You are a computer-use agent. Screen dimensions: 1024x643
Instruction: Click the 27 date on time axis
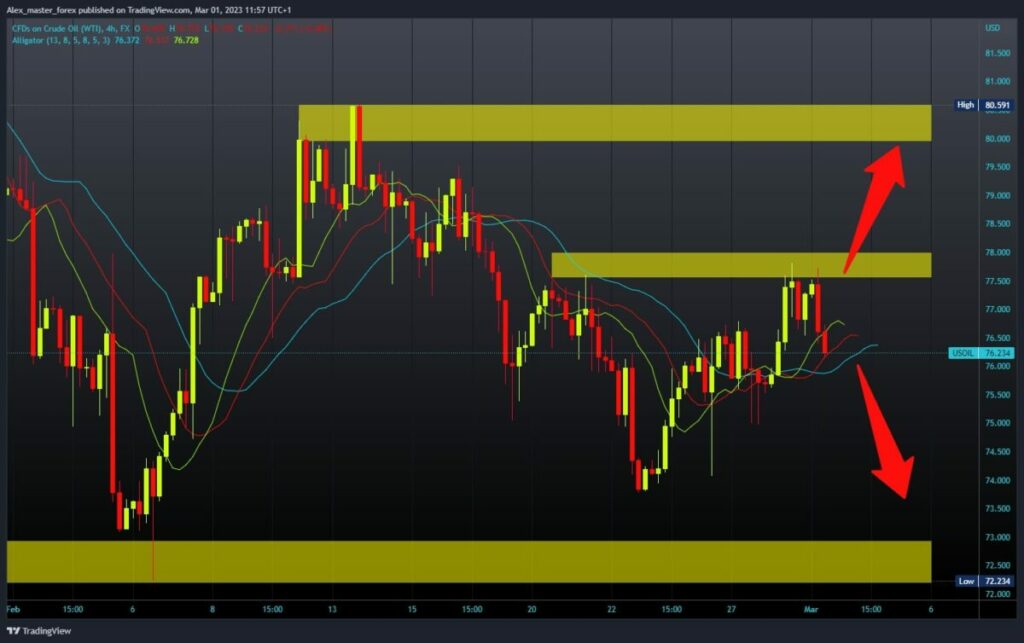(x=732, y=608)
